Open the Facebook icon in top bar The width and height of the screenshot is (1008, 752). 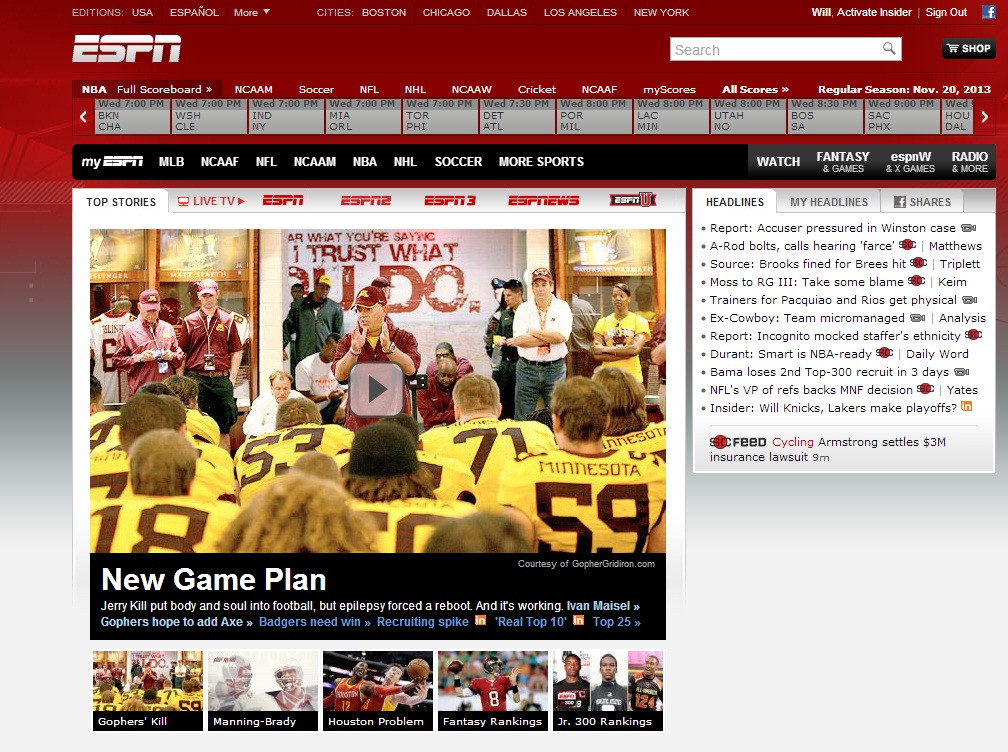pyautogui.click(x=989, y=12)
